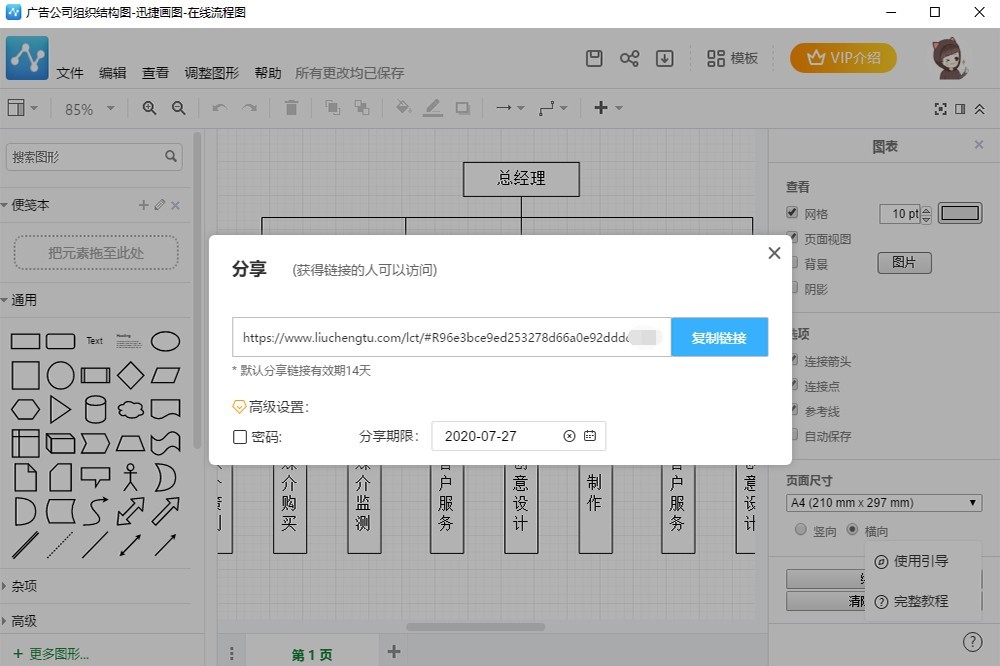Screen dimensions: 1000x666
Task: Click the 搜索图形 search input field
Action: 85,157
